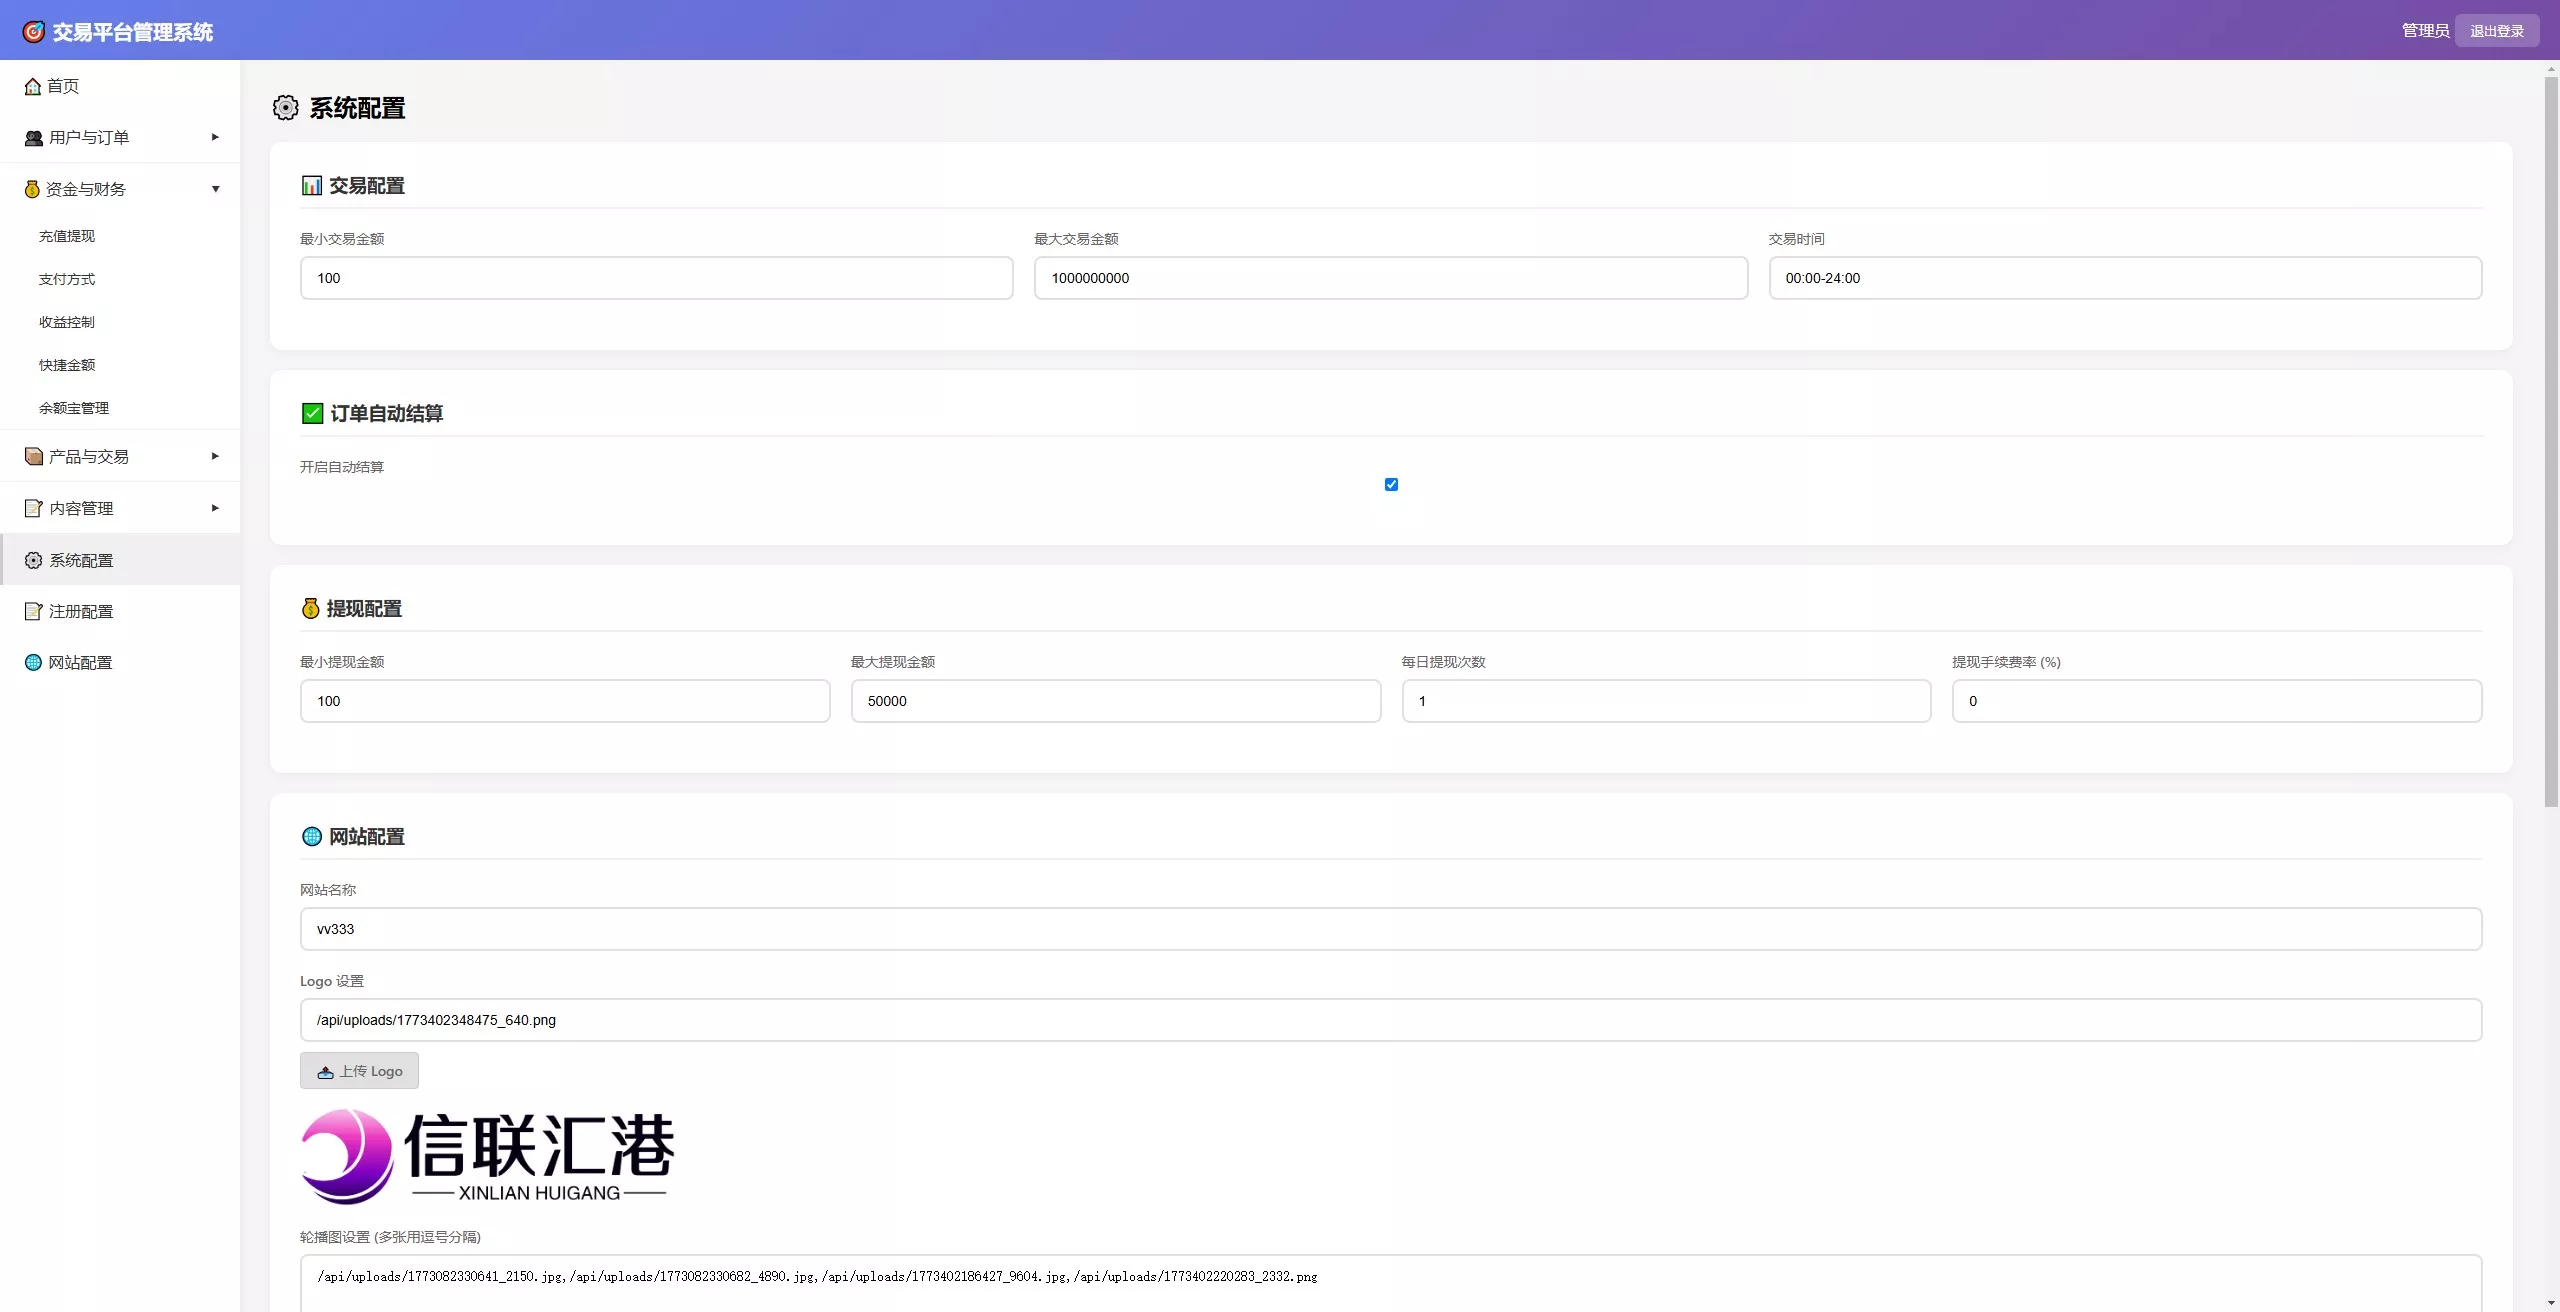Click the page vertical scrollbar thumb
Image resolution: width=2560 pixels, height=1312 pixels.
pyautogui.click(x=2551, y=440)
